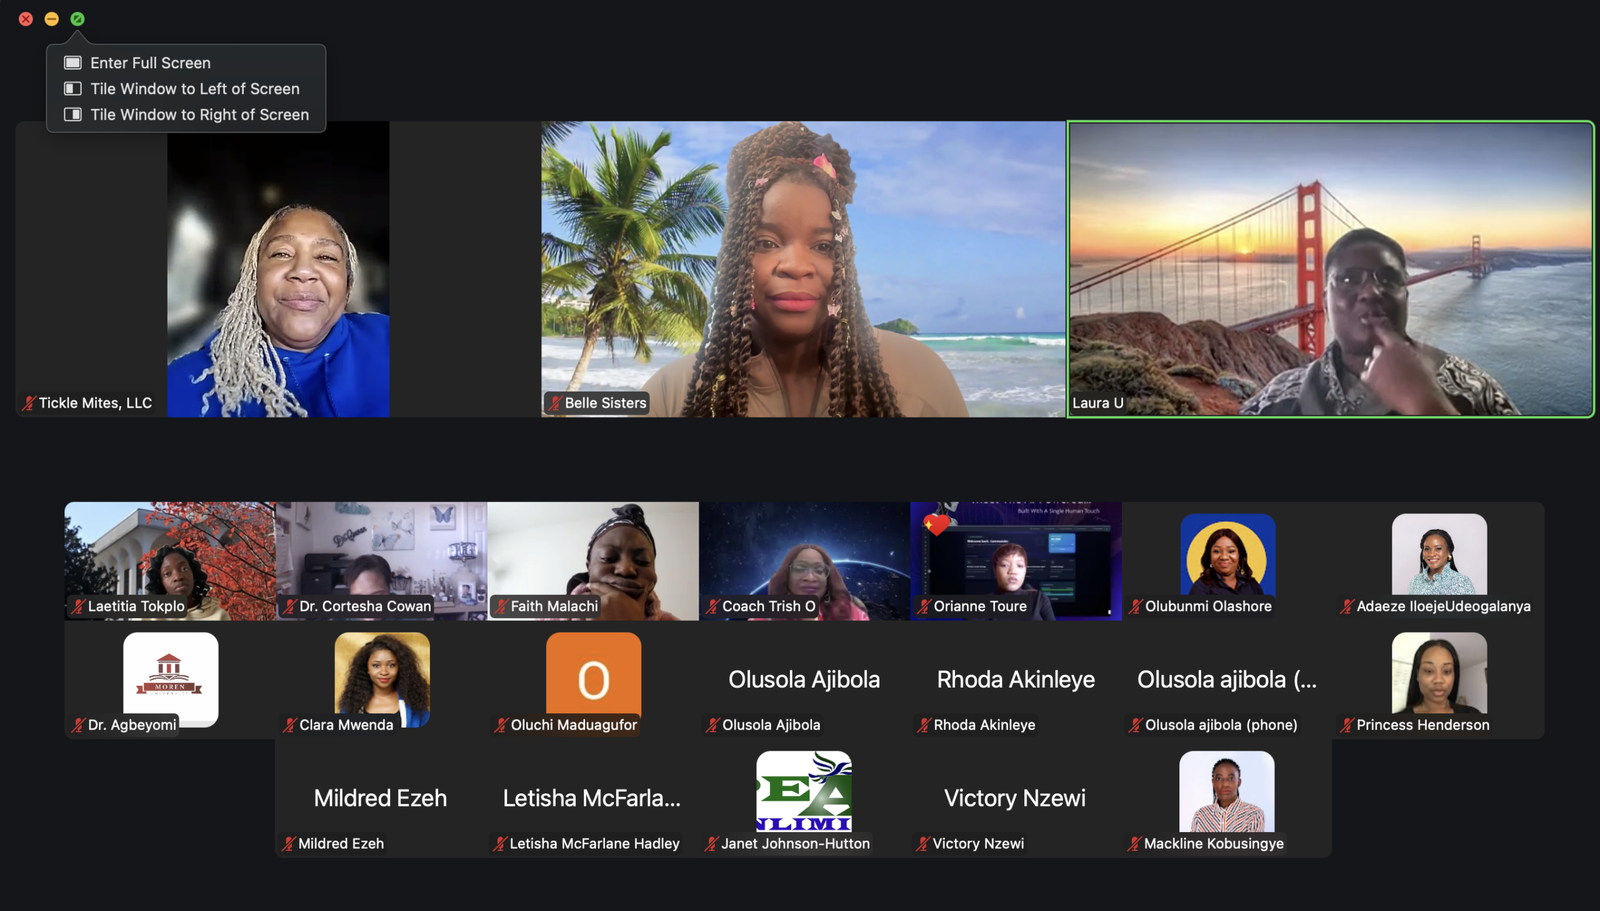Screen dimensions: 1600x911
Task: Click Faith Malachi's muted microphone icon
Action: (x=501, y=606)
